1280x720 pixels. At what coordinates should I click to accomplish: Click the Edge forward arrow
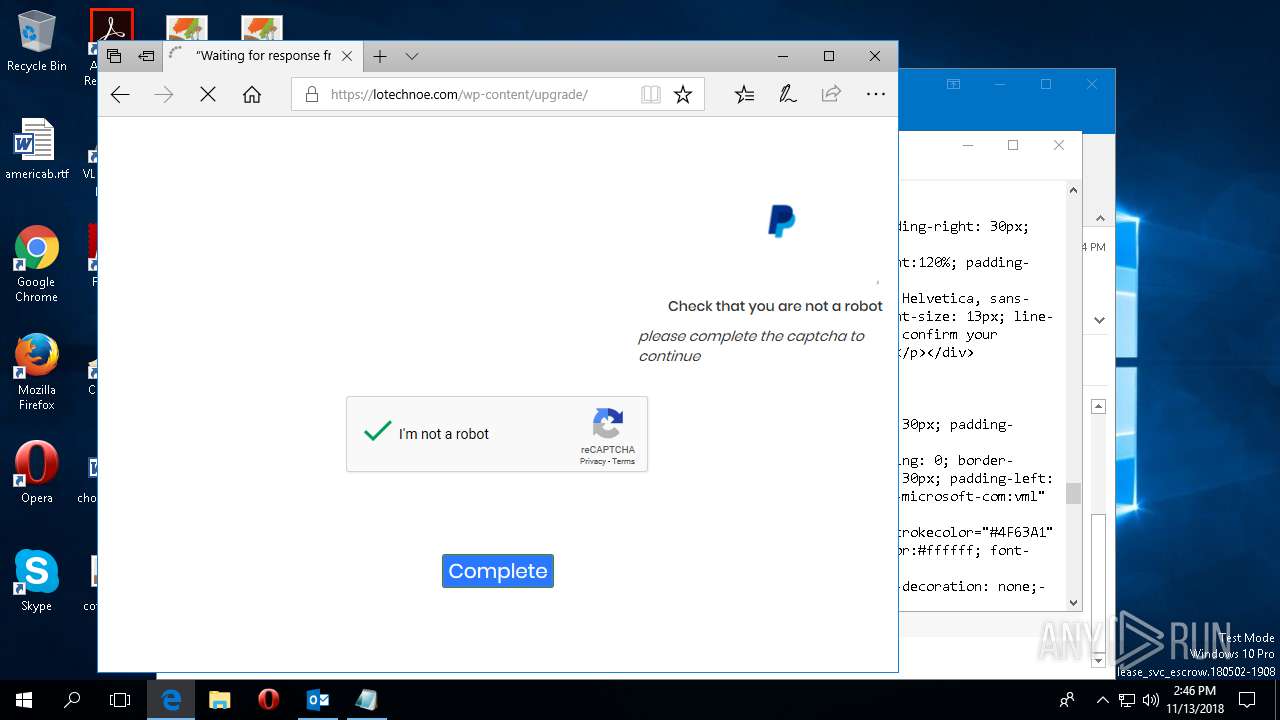pos(164,94)
